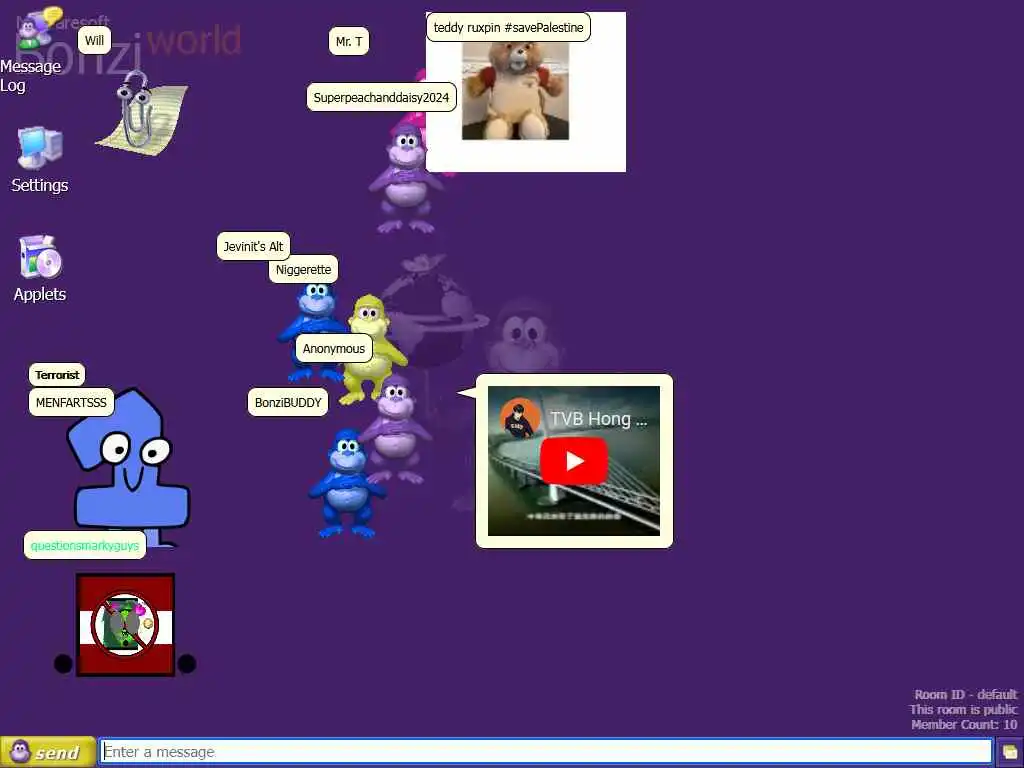Click the "Mr. T" name tag
Screen dimensions: 1024x768
349,42
